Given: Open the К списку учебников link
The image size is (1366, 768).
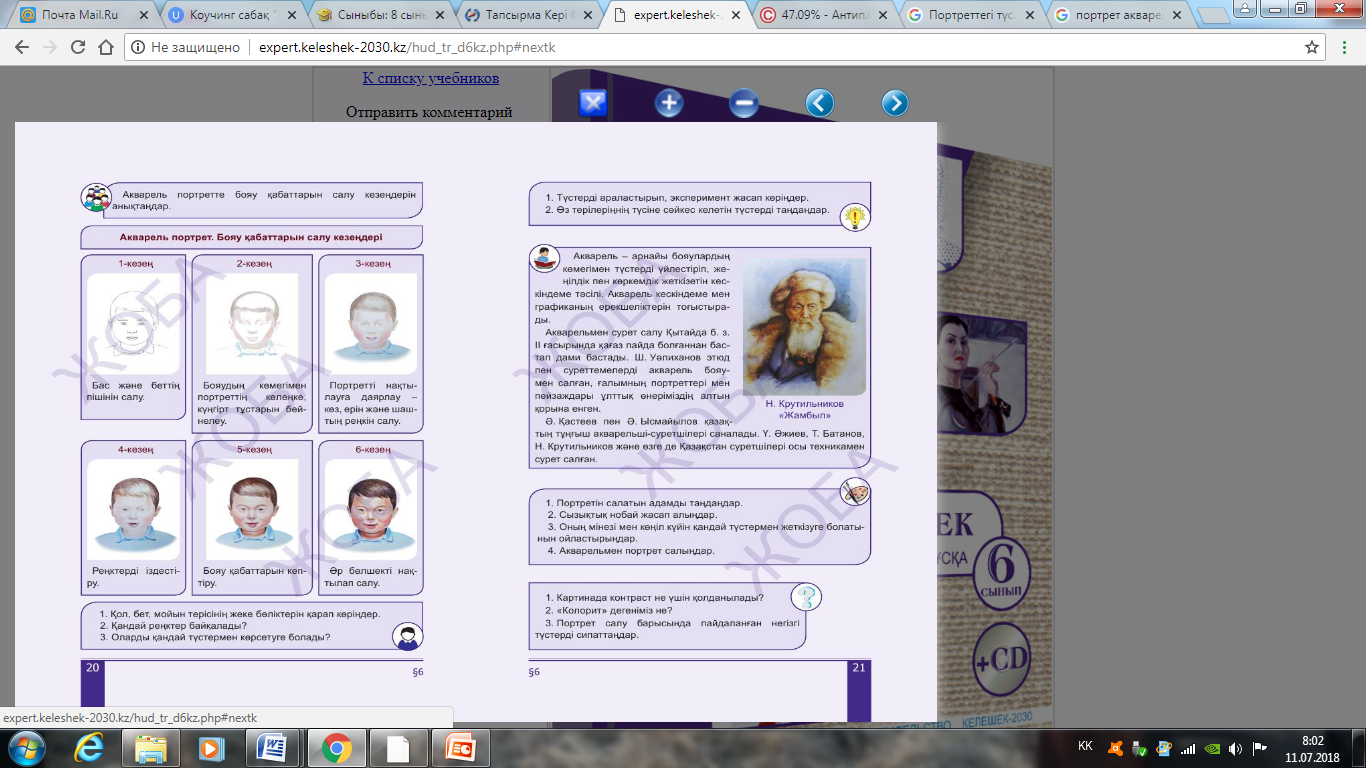Looking at the screenshot, I should [x=430, y=78].
